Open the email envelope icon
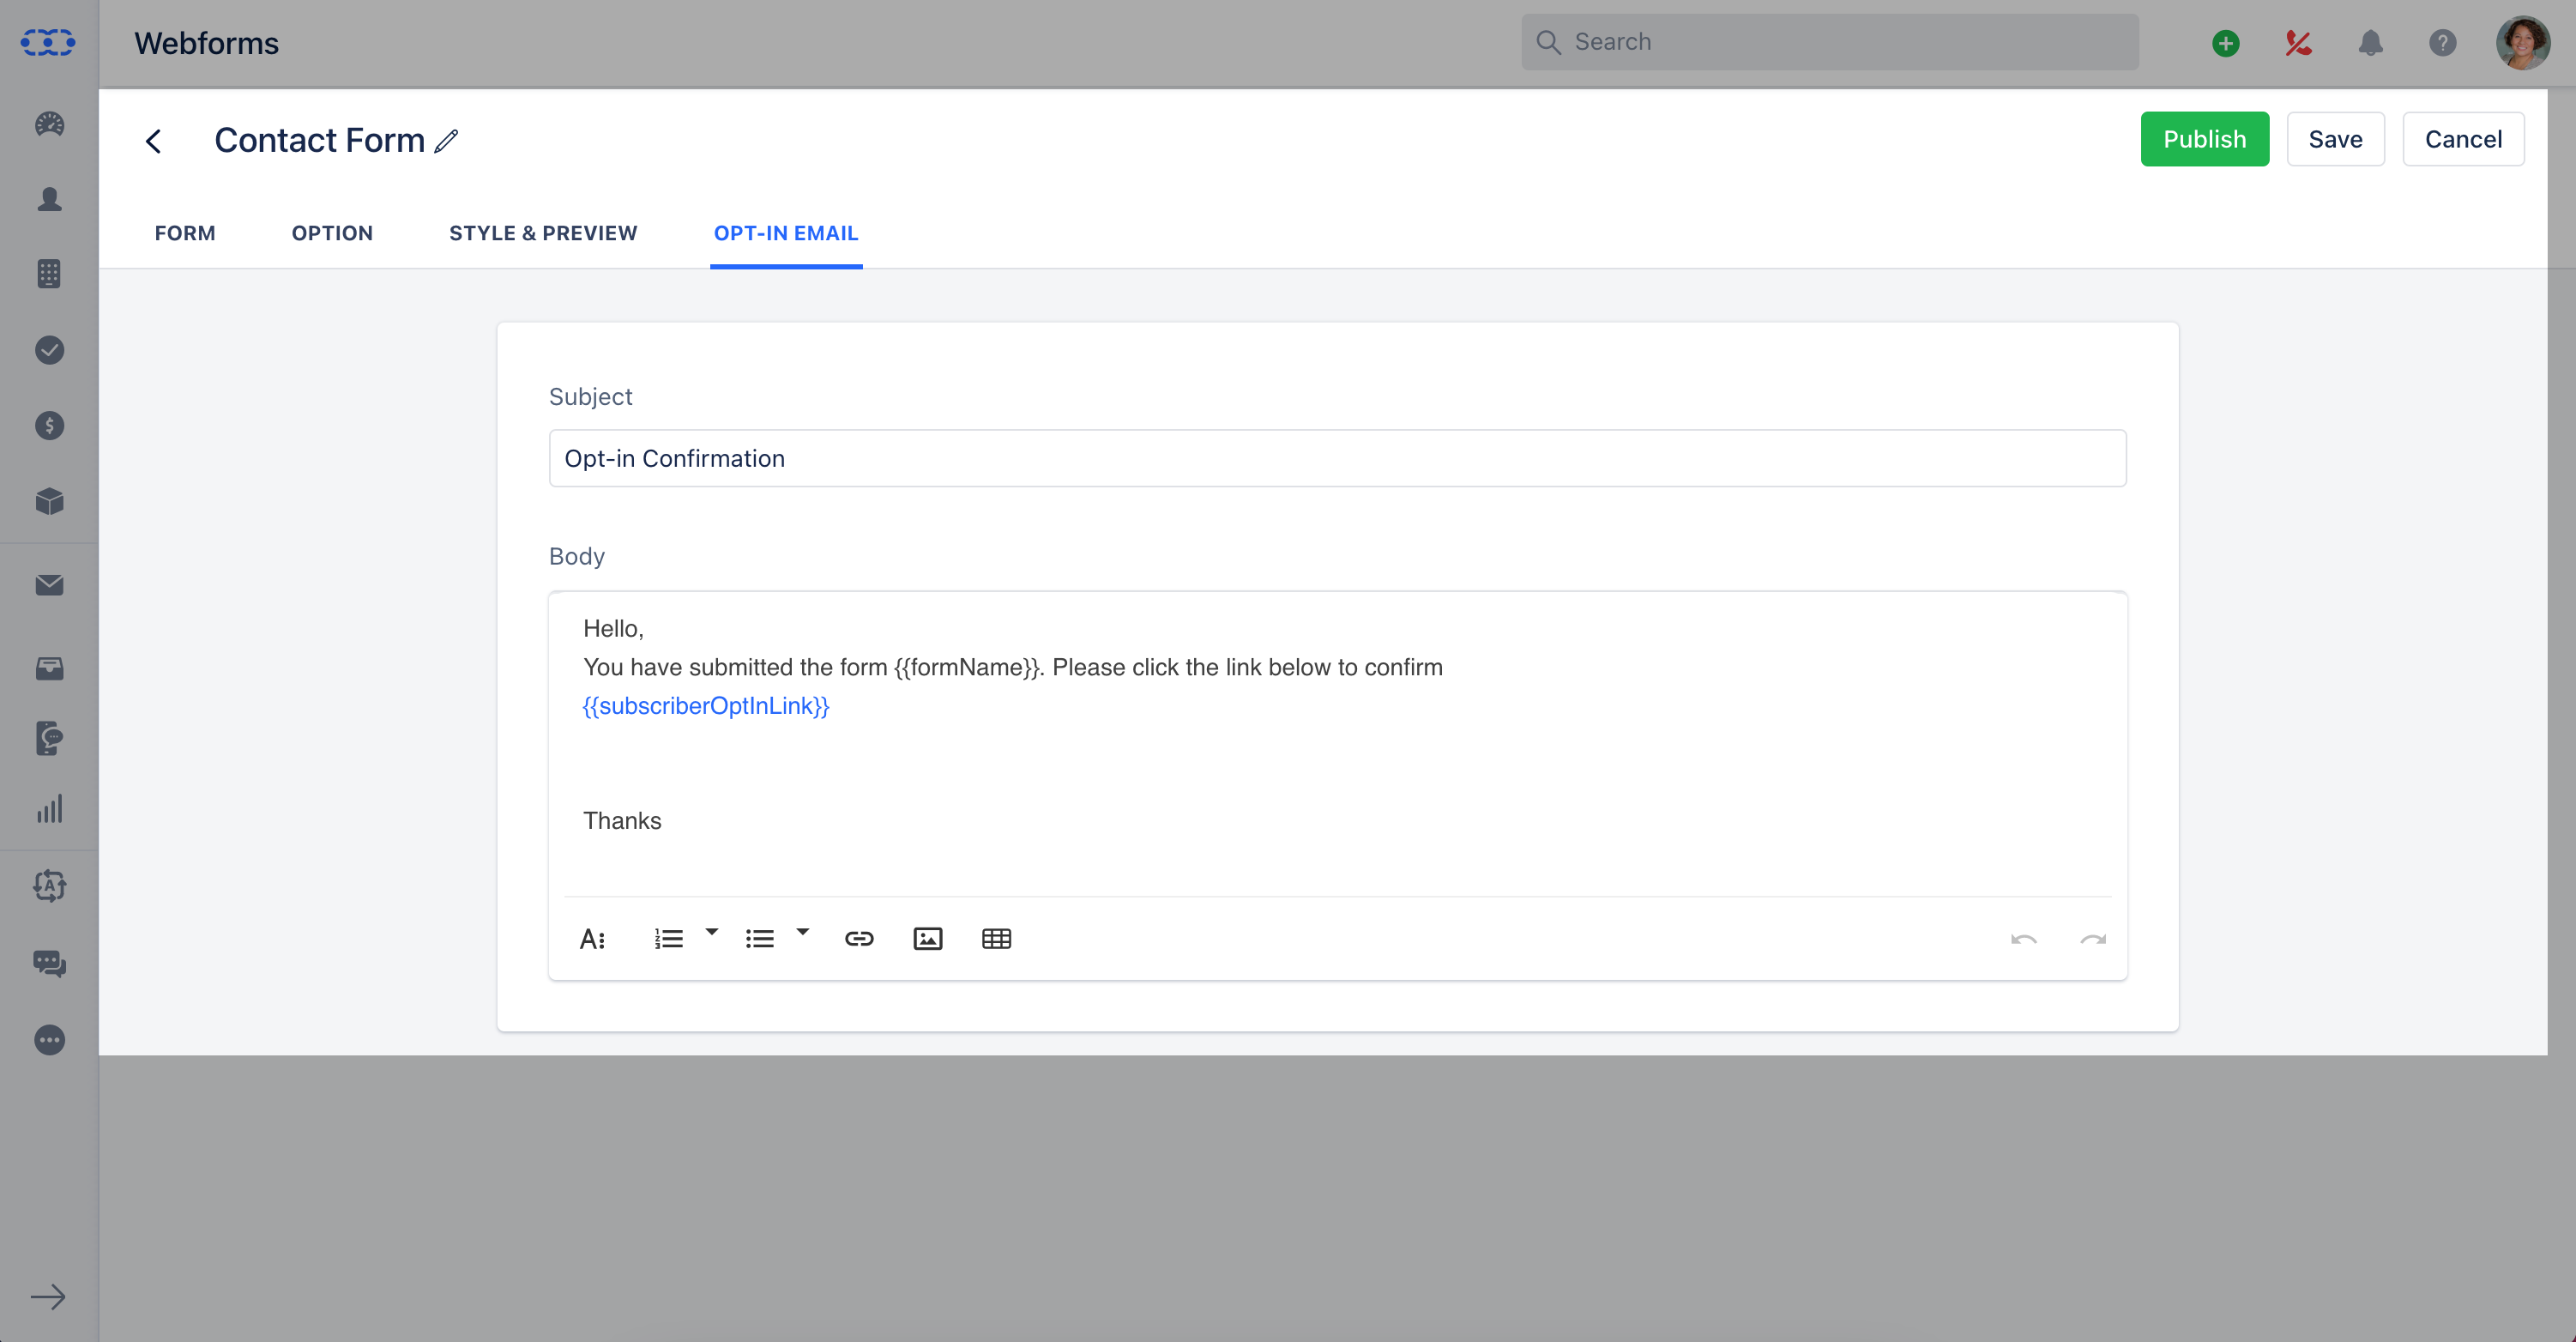The height and width of the screenshot is (1342, 2576). [49, 585]
